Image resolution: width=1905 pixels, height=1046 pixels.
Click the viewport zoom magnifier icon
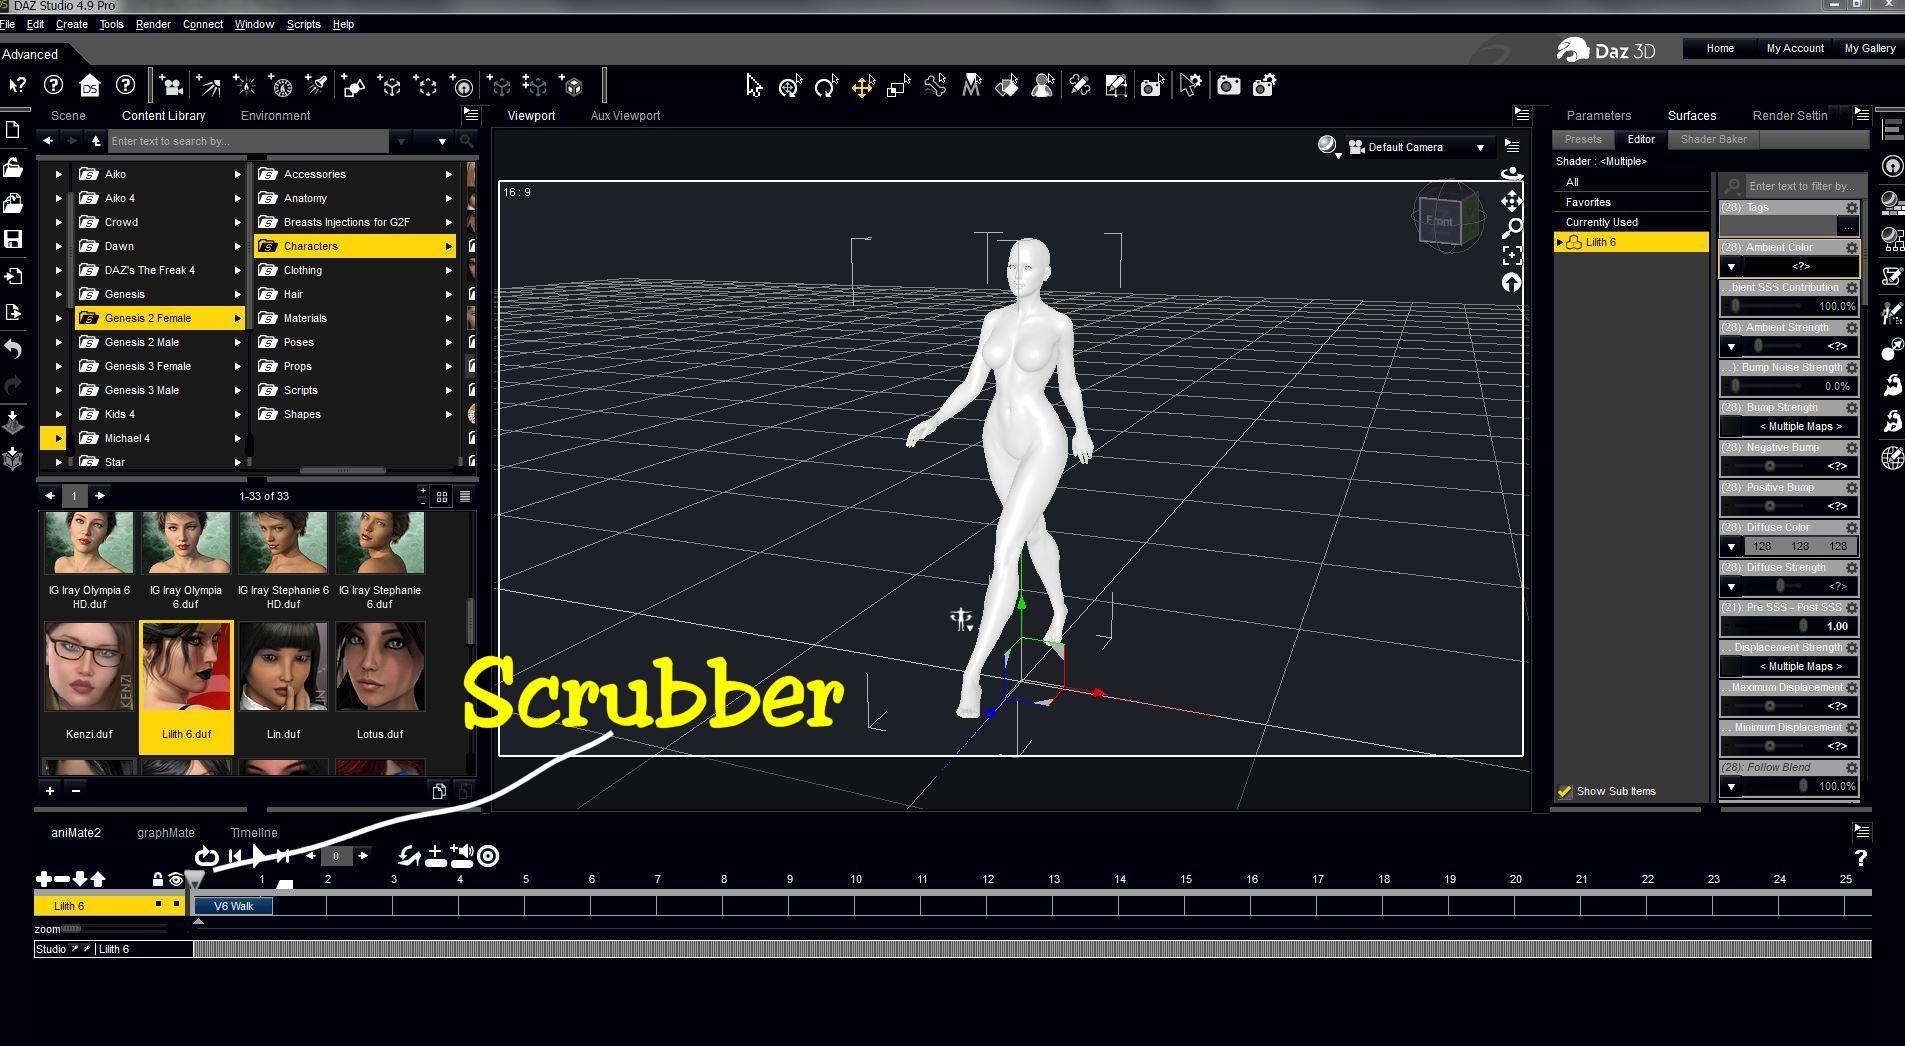pyautogui.click(x=1511, y=228)
